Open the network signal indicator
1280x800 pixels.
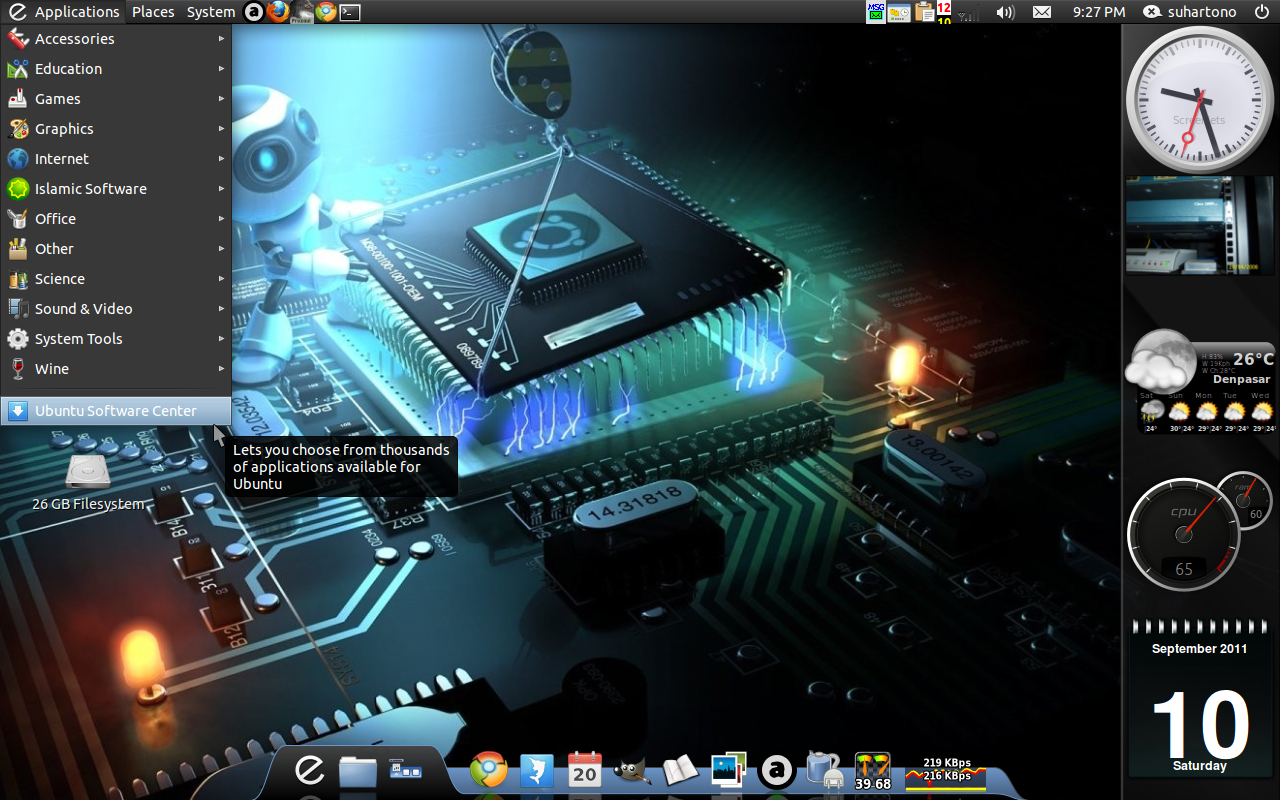pyautogui.click(x=968, y=13)
